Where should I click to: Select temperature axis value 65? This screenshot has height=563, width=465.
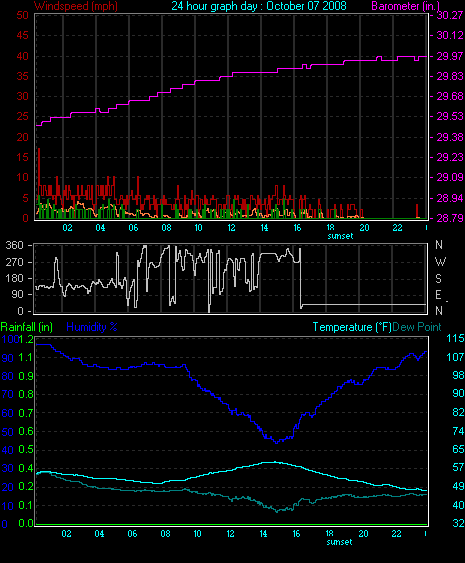(x=459, y=449)
